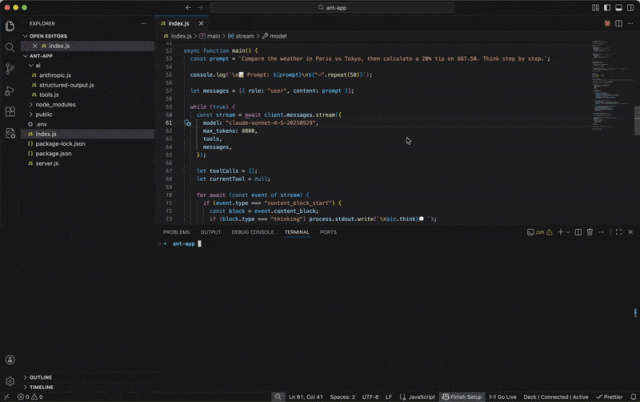Toggle Go Live server in status bar

tap(501, 397)
